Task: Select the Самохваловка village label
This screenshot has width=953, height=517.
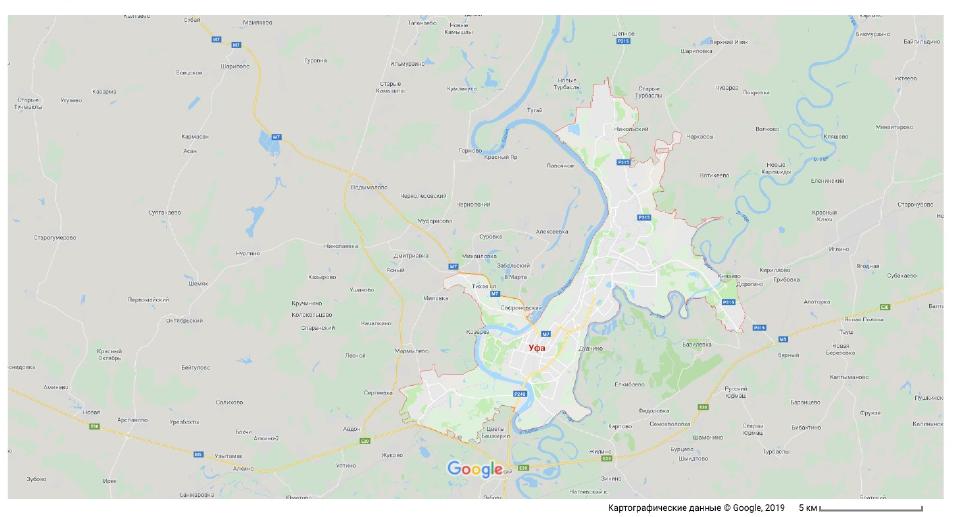Action: point(670,423)
